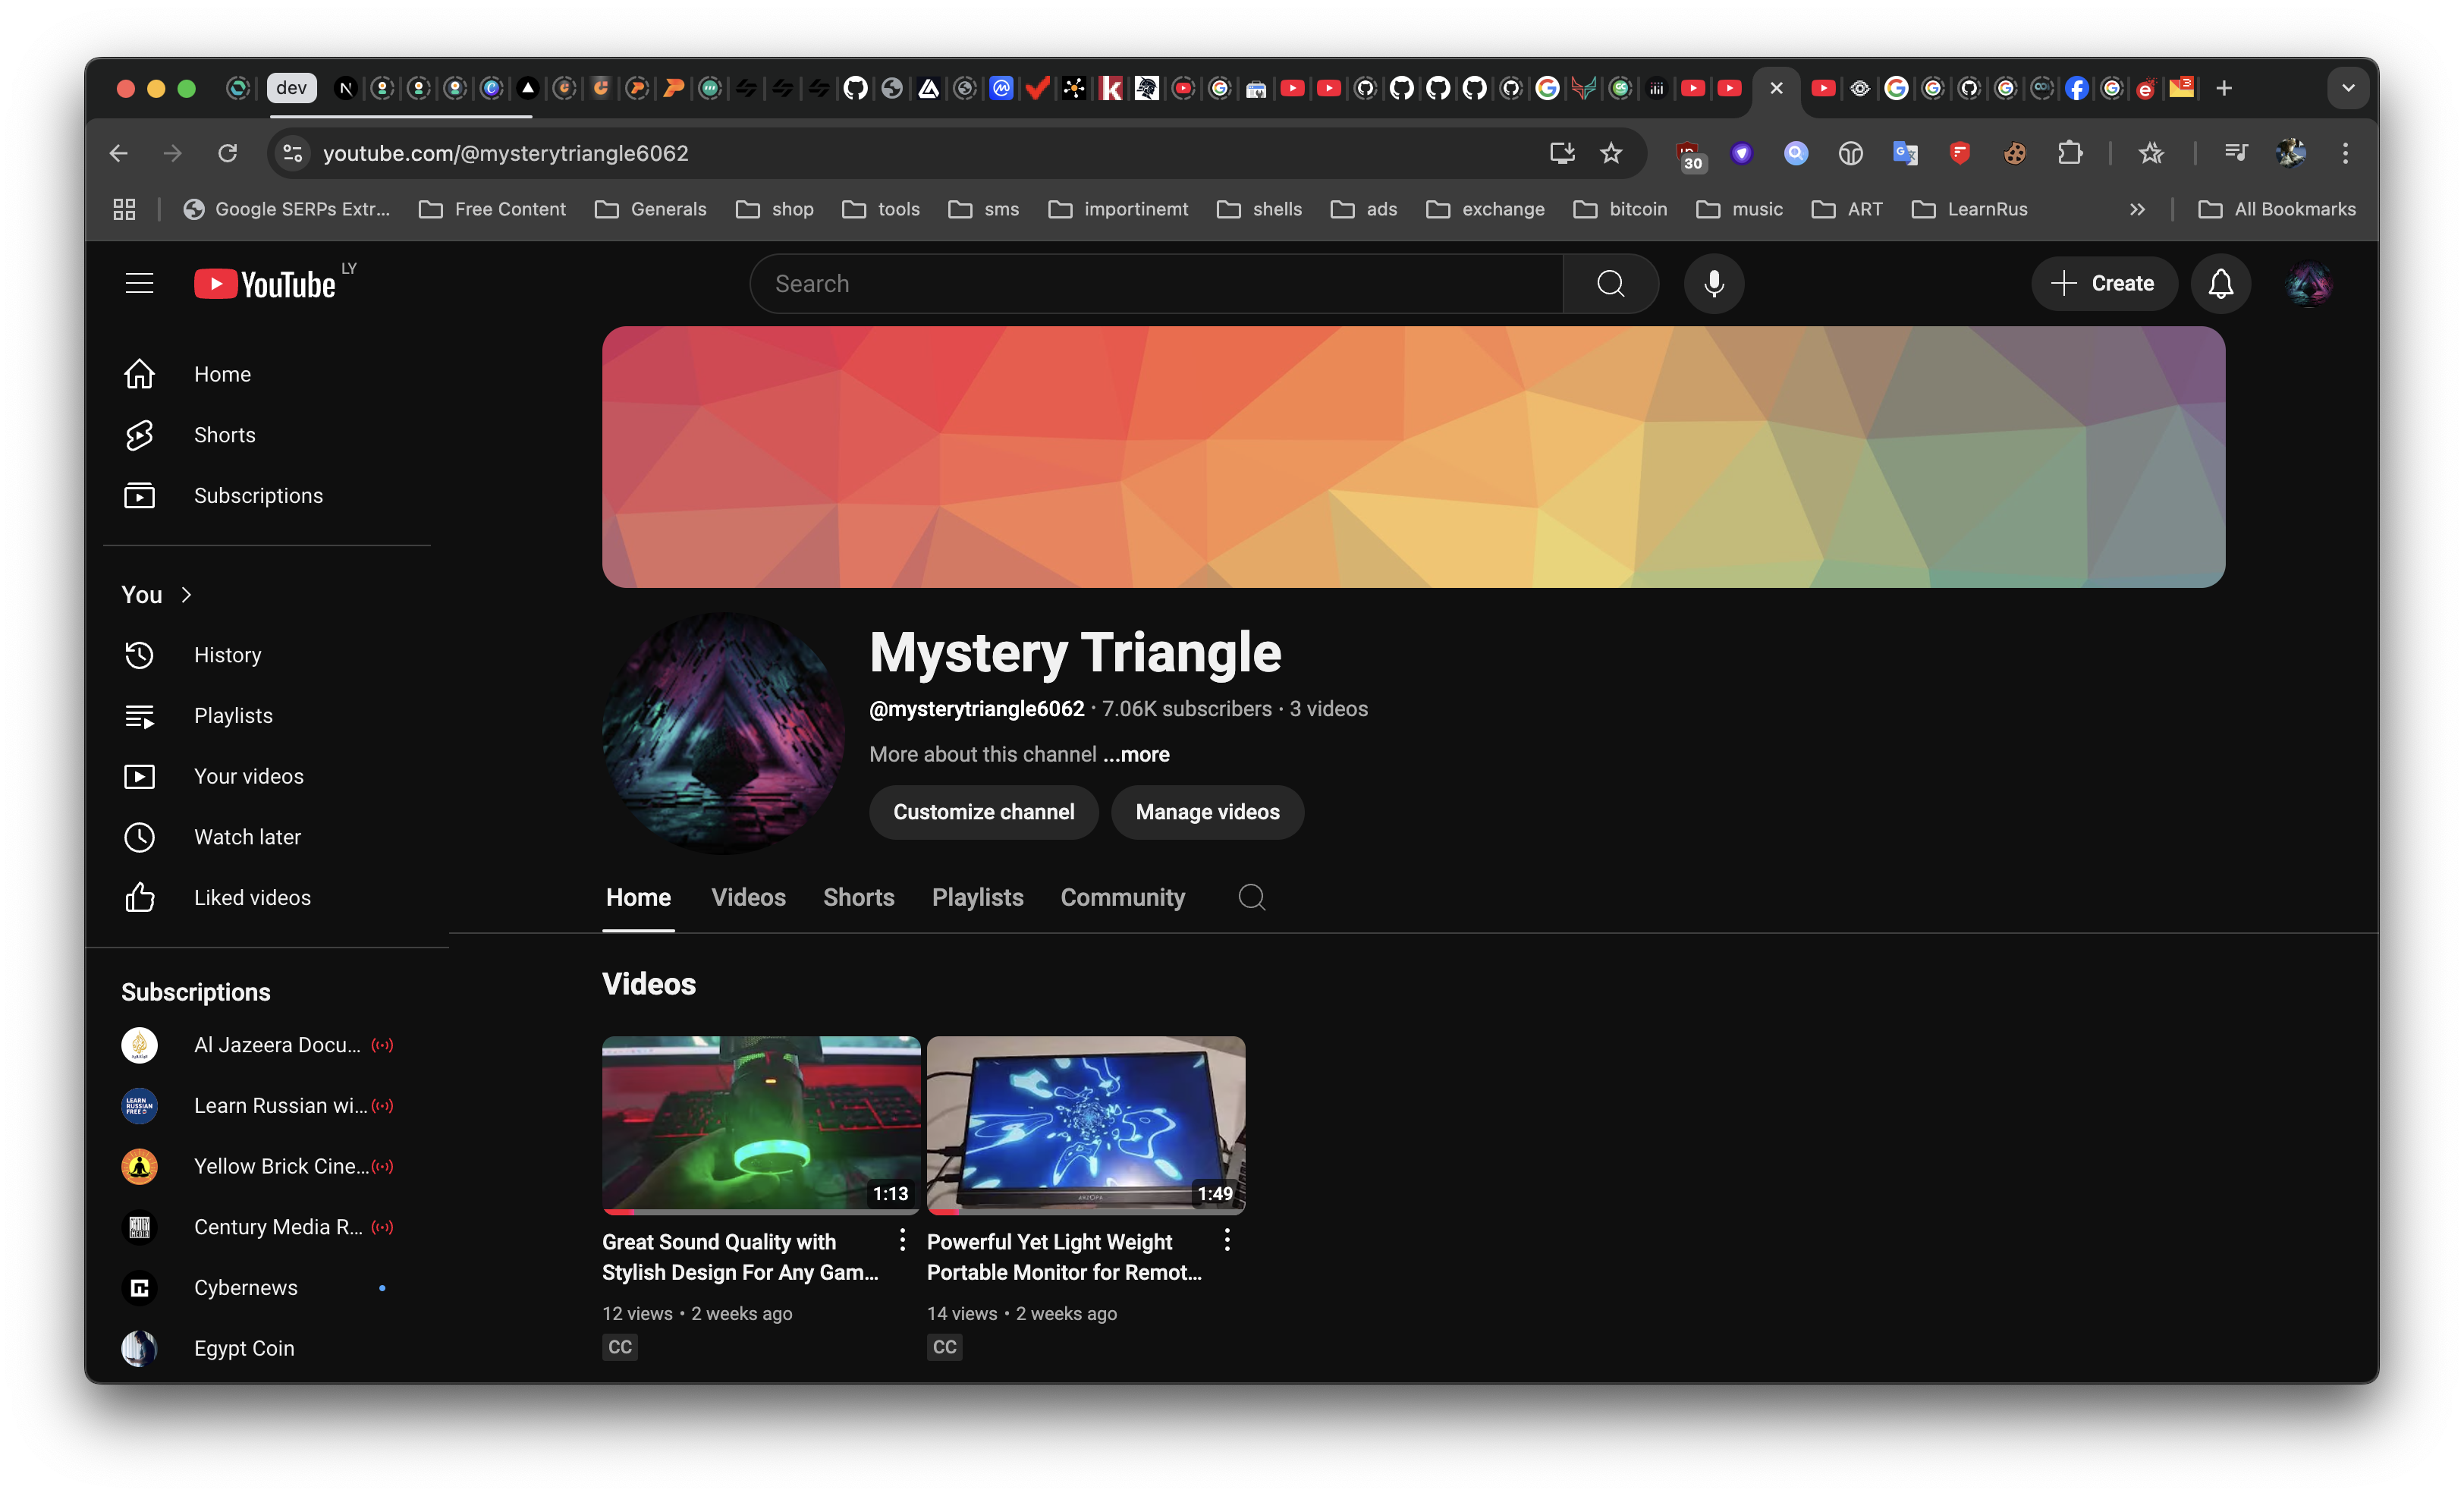Open tab search dropdown arrow
This screenshot has width=2464, height=1496.
pos(2348,88)
